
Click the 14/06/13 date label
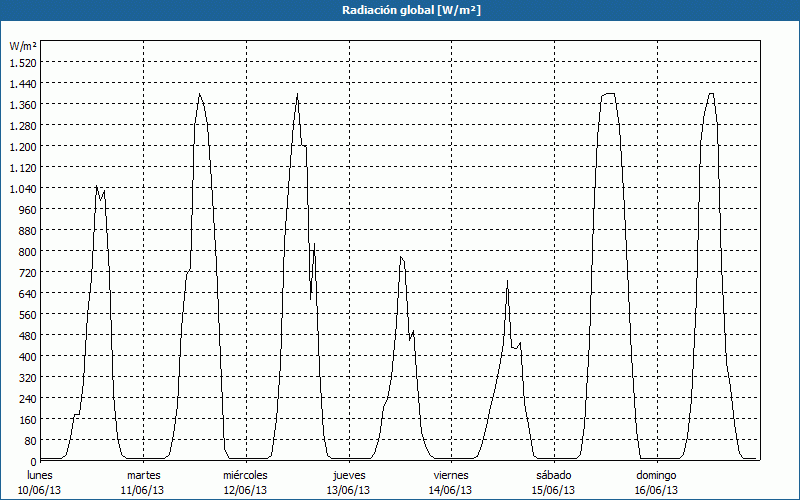pos(451,490)
